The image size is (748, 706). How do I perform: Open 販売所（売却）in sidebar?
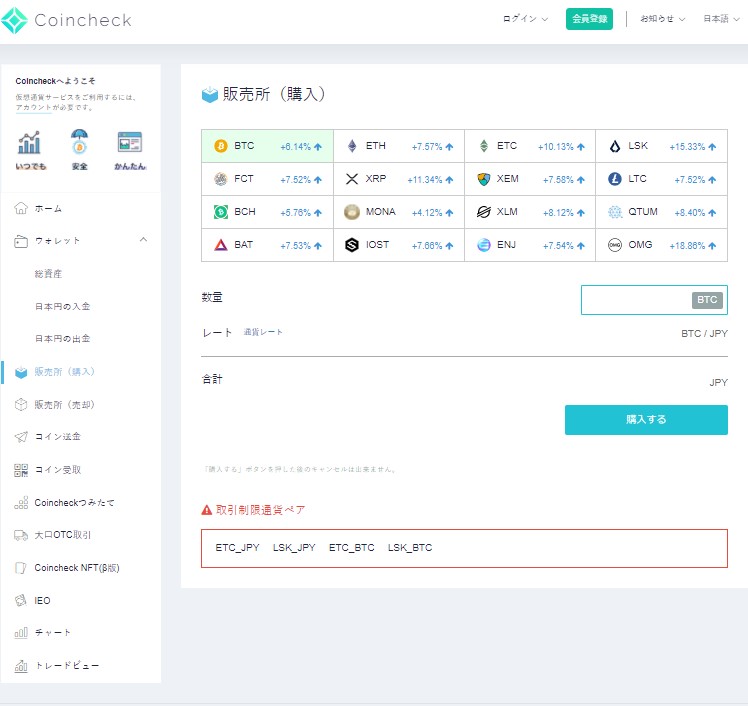pyautogui.click(x=65, y=405)
